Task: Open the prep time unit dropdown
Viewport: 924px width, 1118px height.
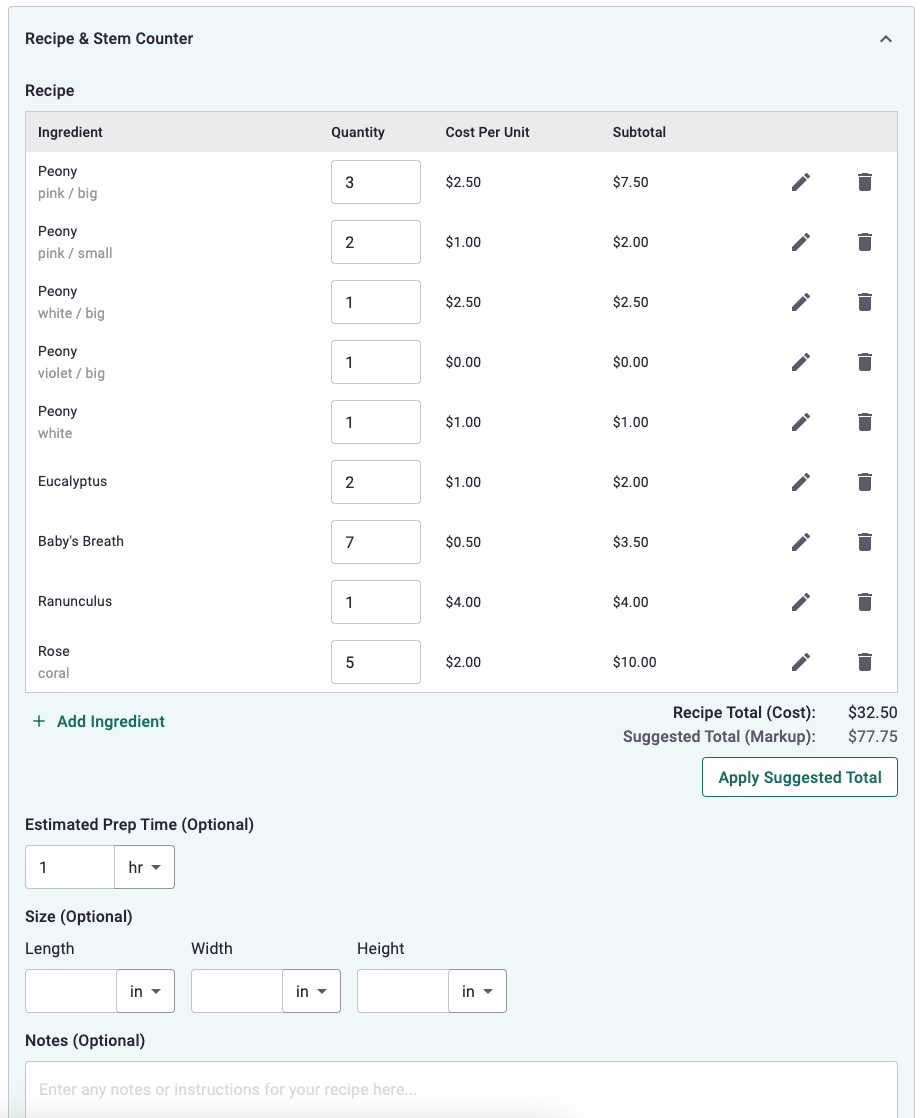Action: [x=144, y=867]
